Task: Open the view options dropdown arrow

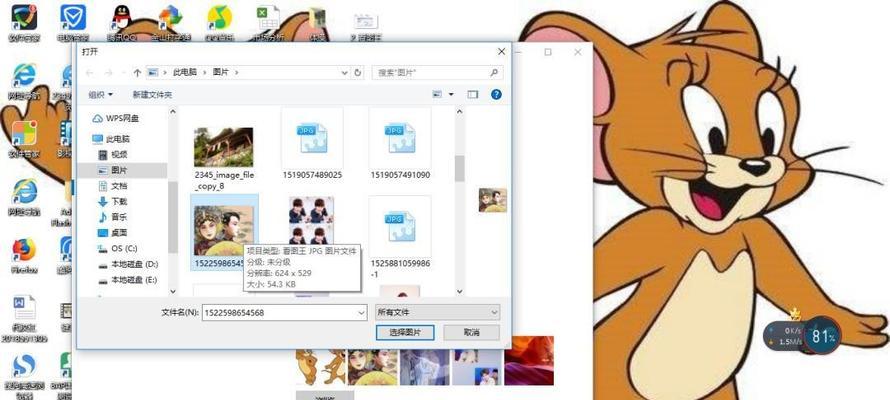Action: (x=451, y=94)
